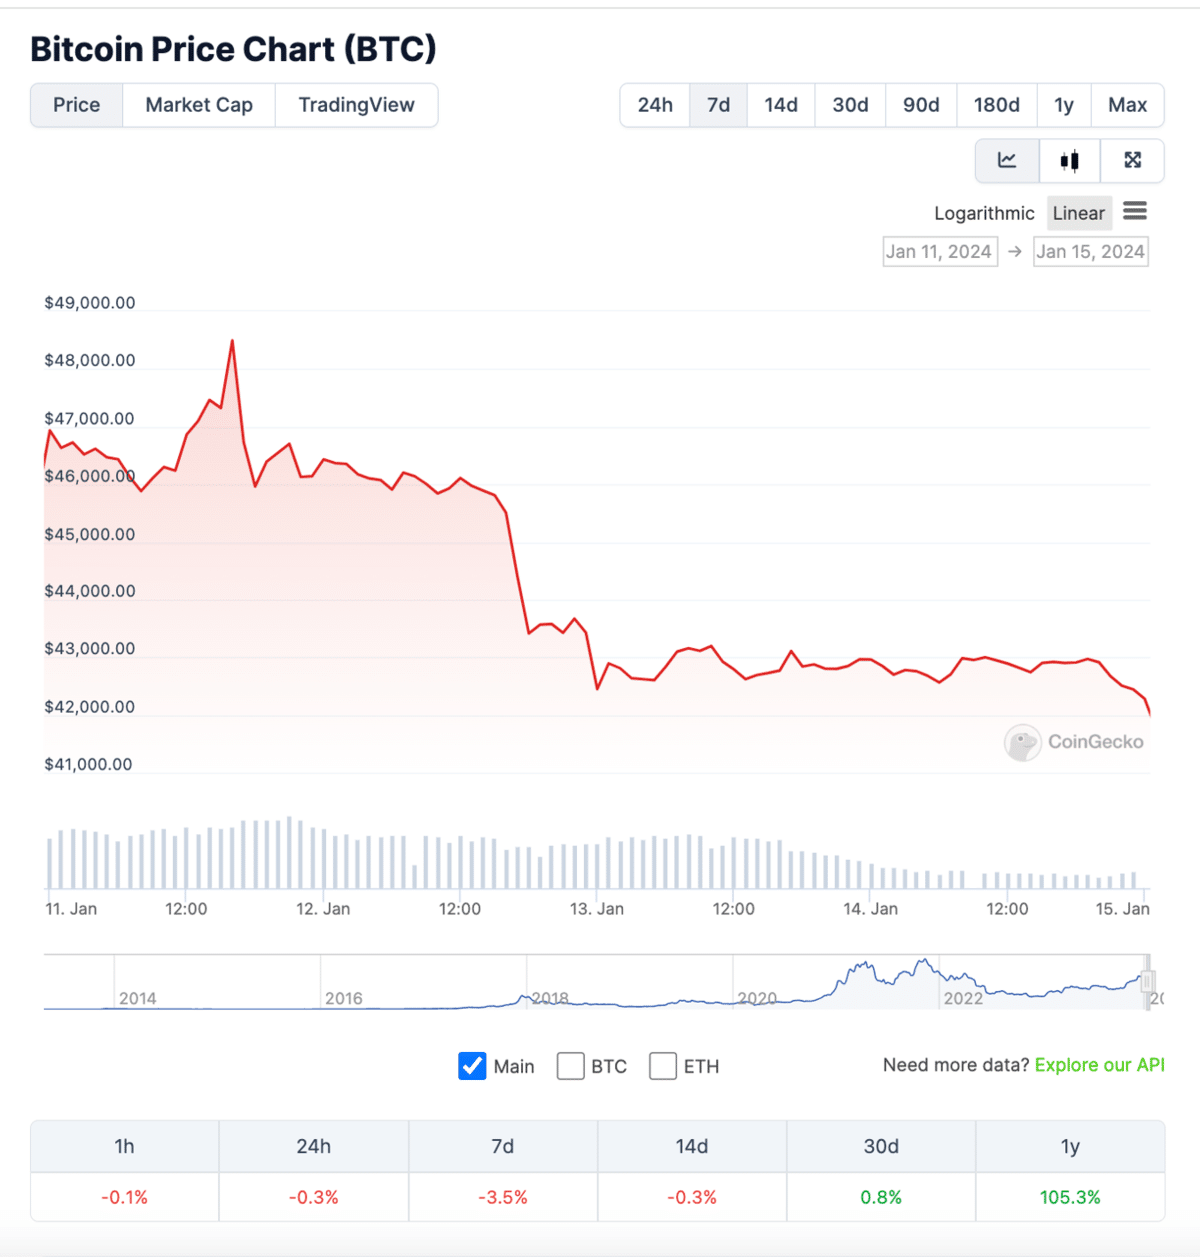This screenshot has height=1257, width=1200.
Task: Click the CoinGecko watermark logo
Action: (1022, 742)
